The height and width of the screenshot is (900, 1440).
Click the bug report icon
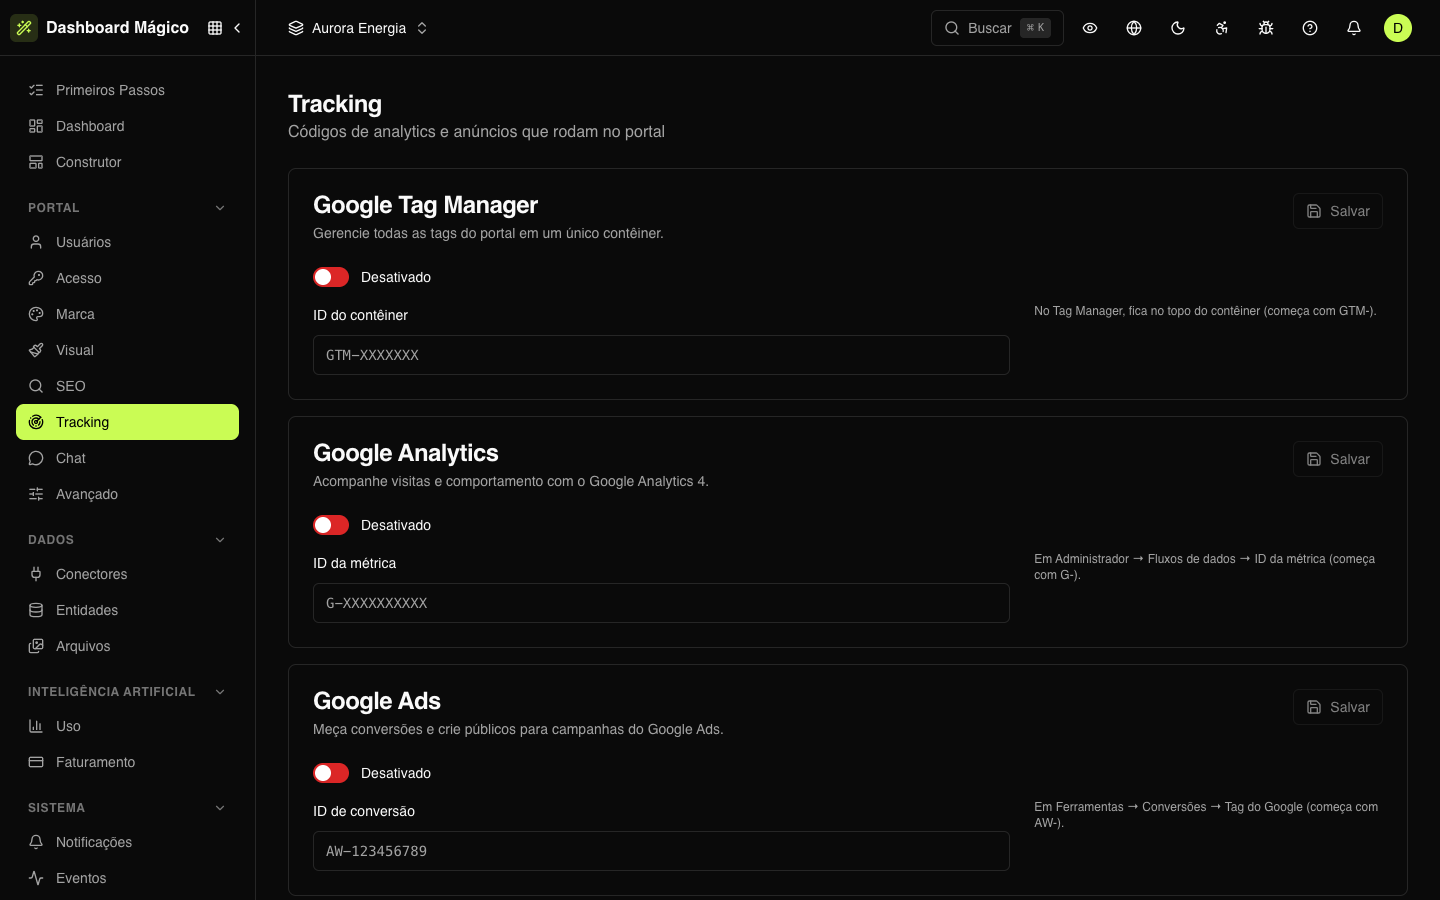1266,28
